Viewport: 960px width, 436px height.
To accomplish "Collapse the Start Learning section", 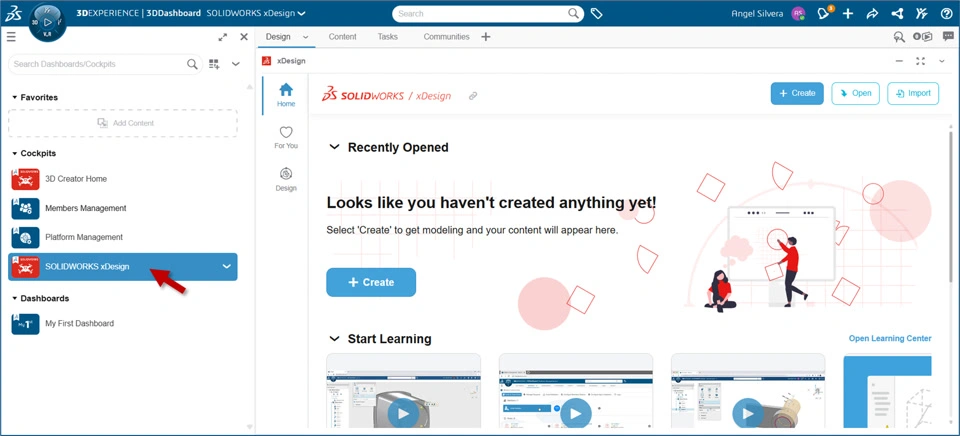I will [x=334, y=339].
